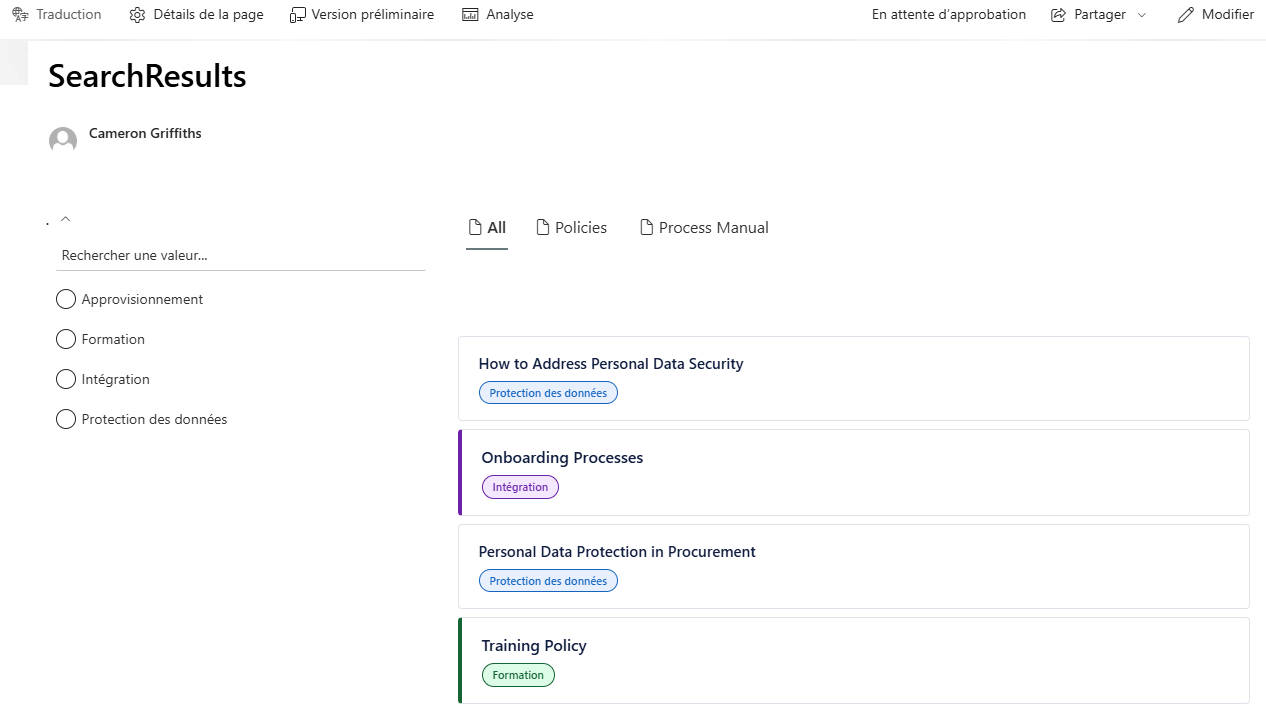Open Détails de la page
Screen dimensions: 1266x706
coord(197,15)
